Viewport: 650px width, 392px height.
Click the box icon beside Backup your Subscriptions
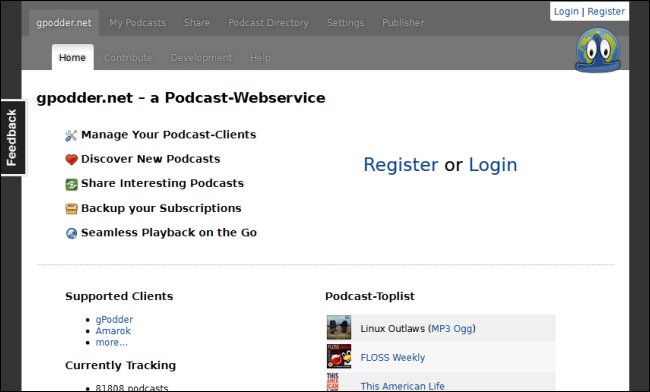(x=71, y=209)
